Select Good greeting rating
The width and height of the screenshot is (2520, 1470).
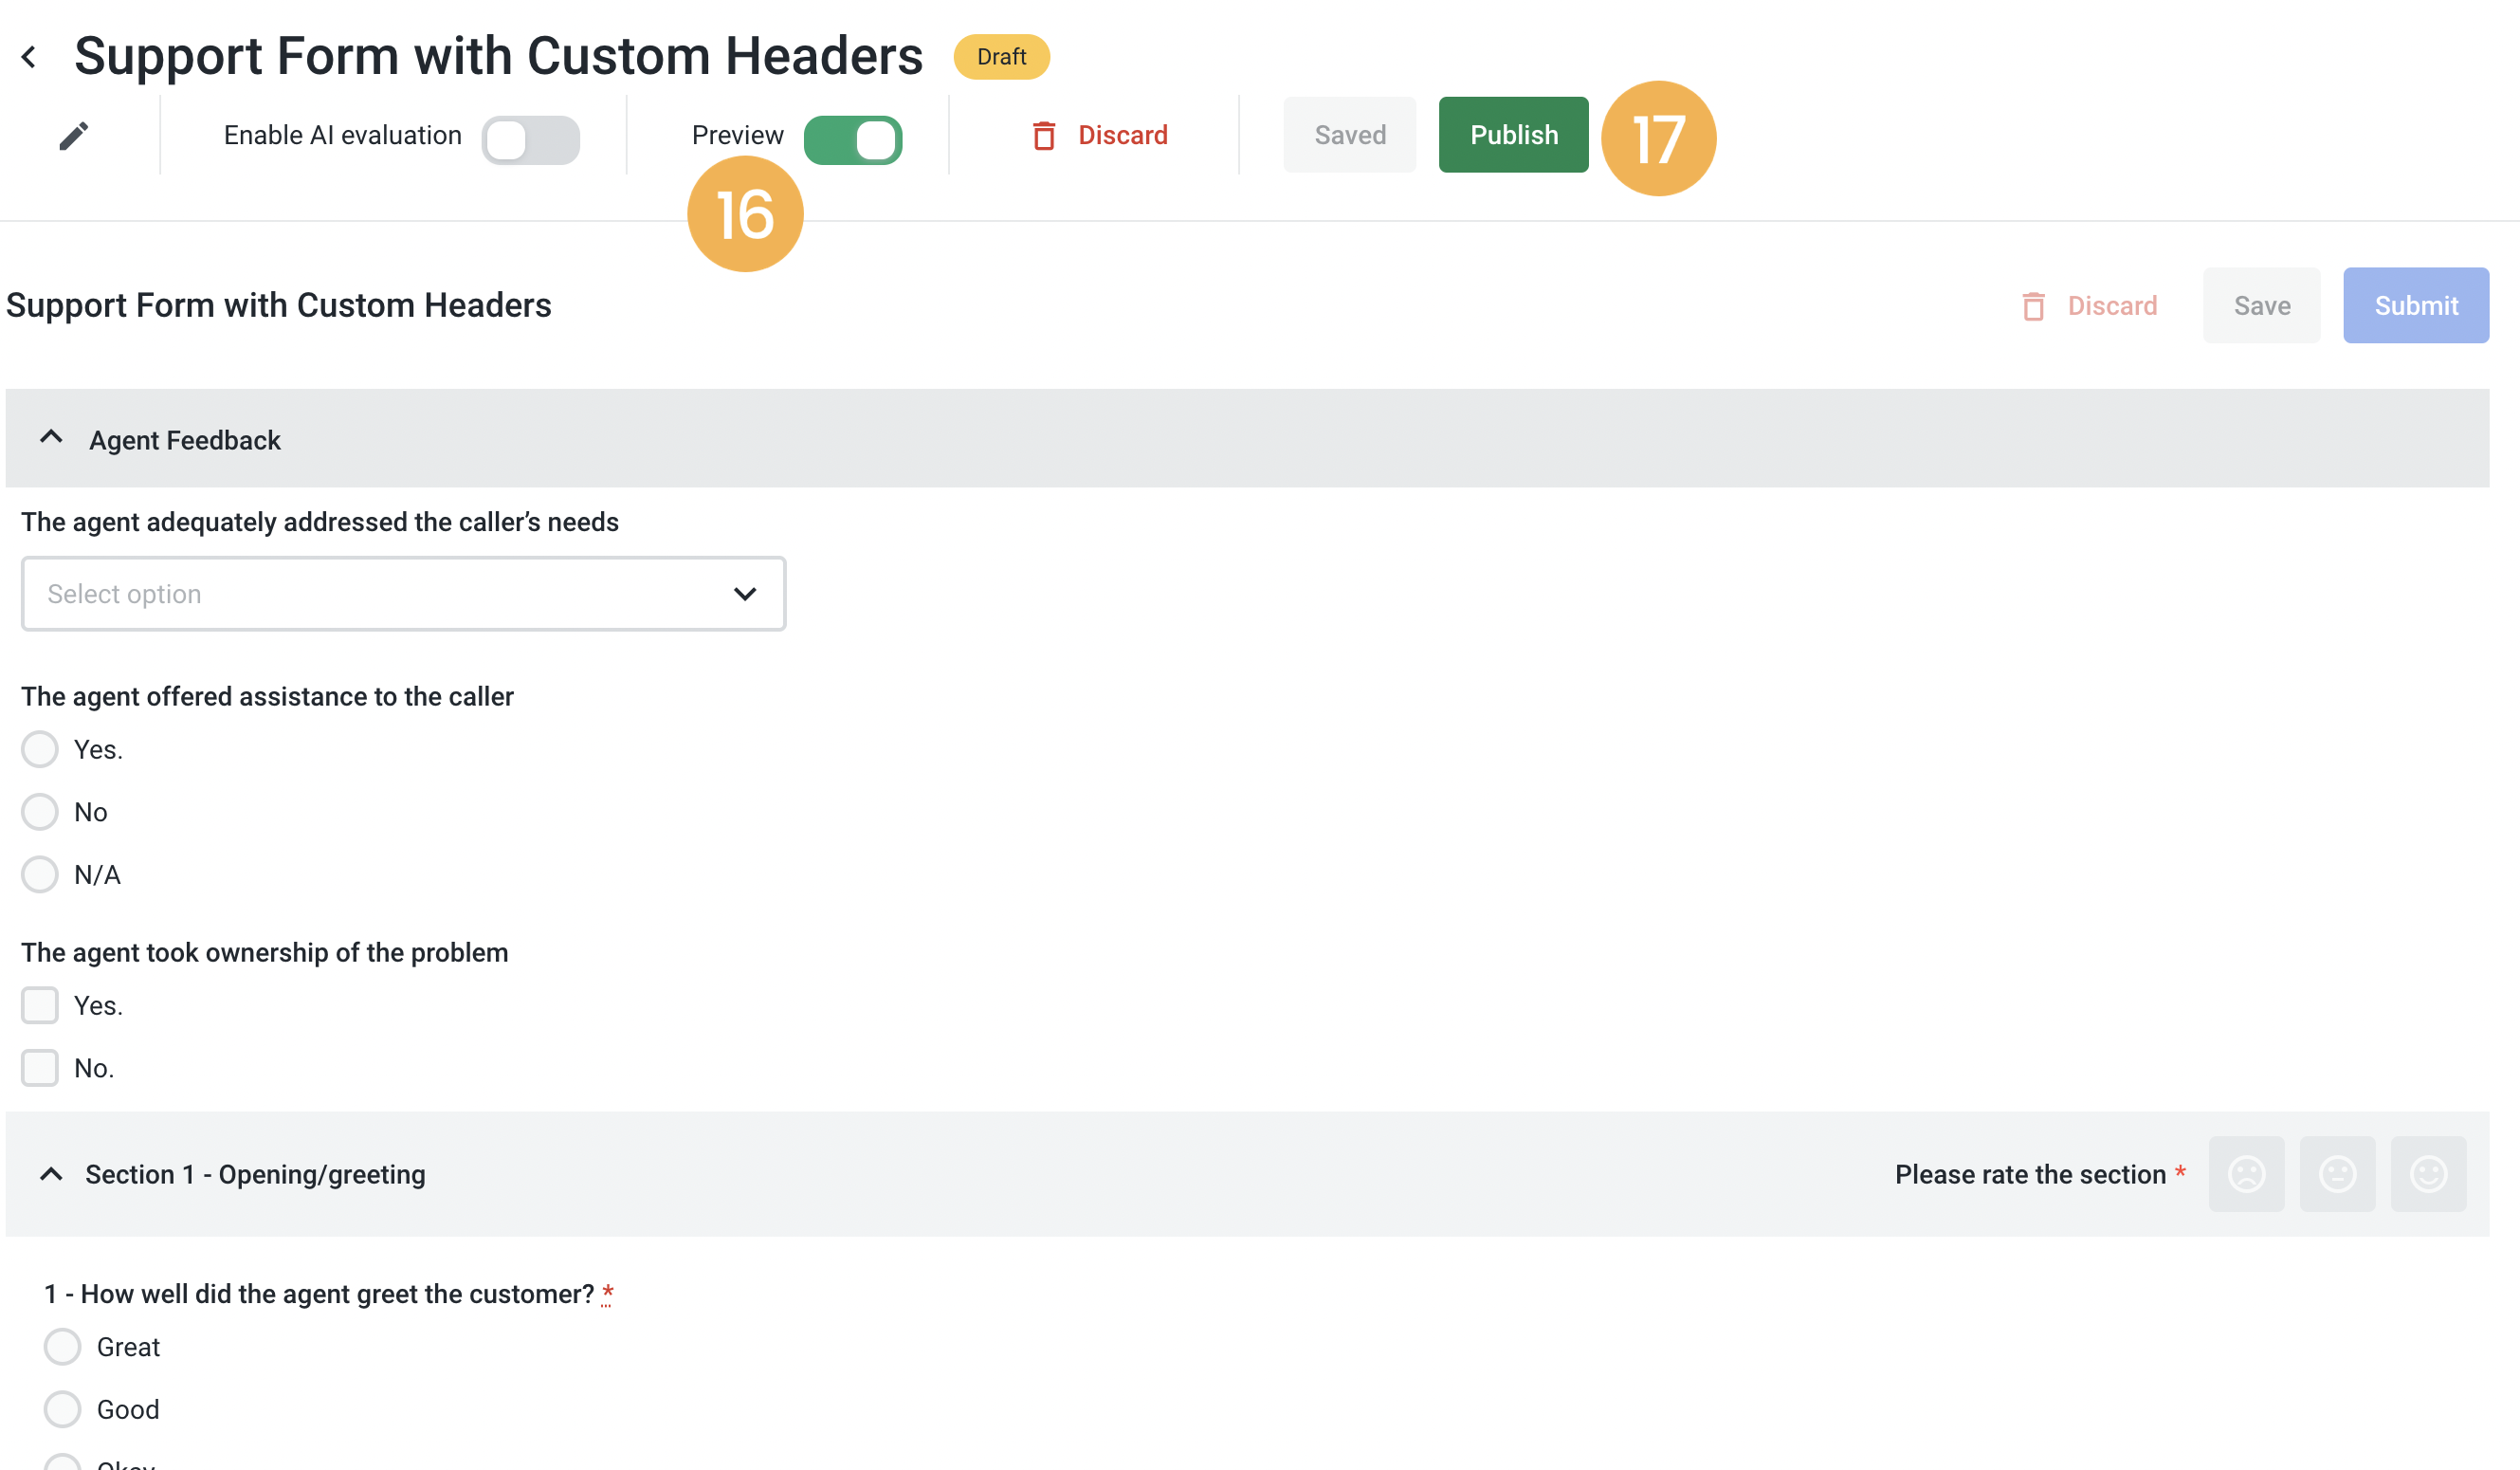click(x=62, y=1409)
